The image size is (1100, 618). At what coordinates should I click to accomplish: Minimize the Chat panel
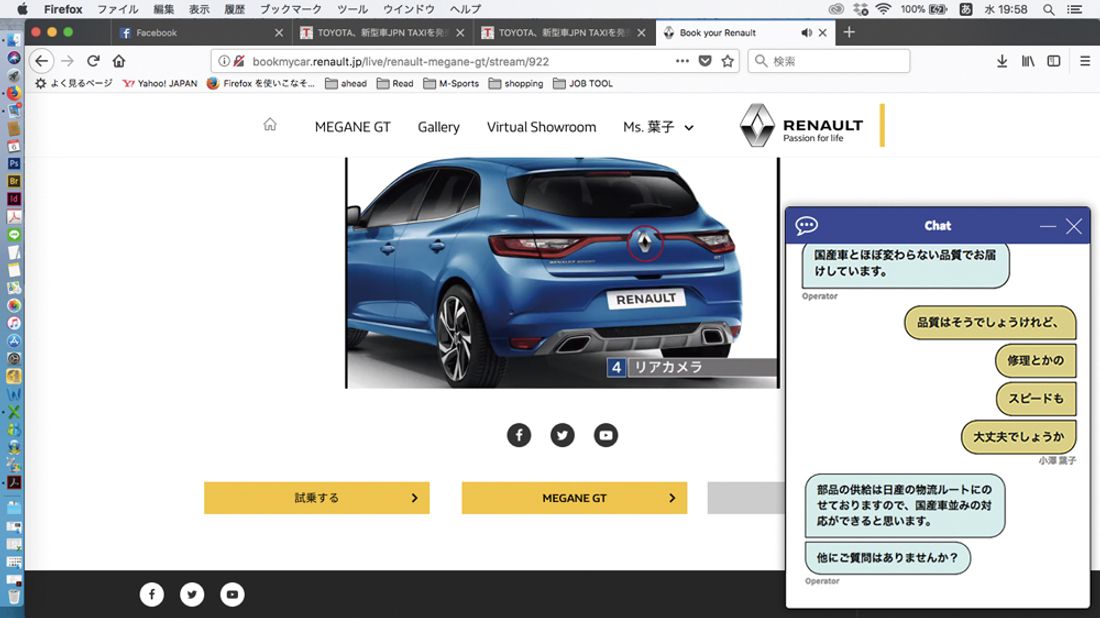coord(1047,226)
